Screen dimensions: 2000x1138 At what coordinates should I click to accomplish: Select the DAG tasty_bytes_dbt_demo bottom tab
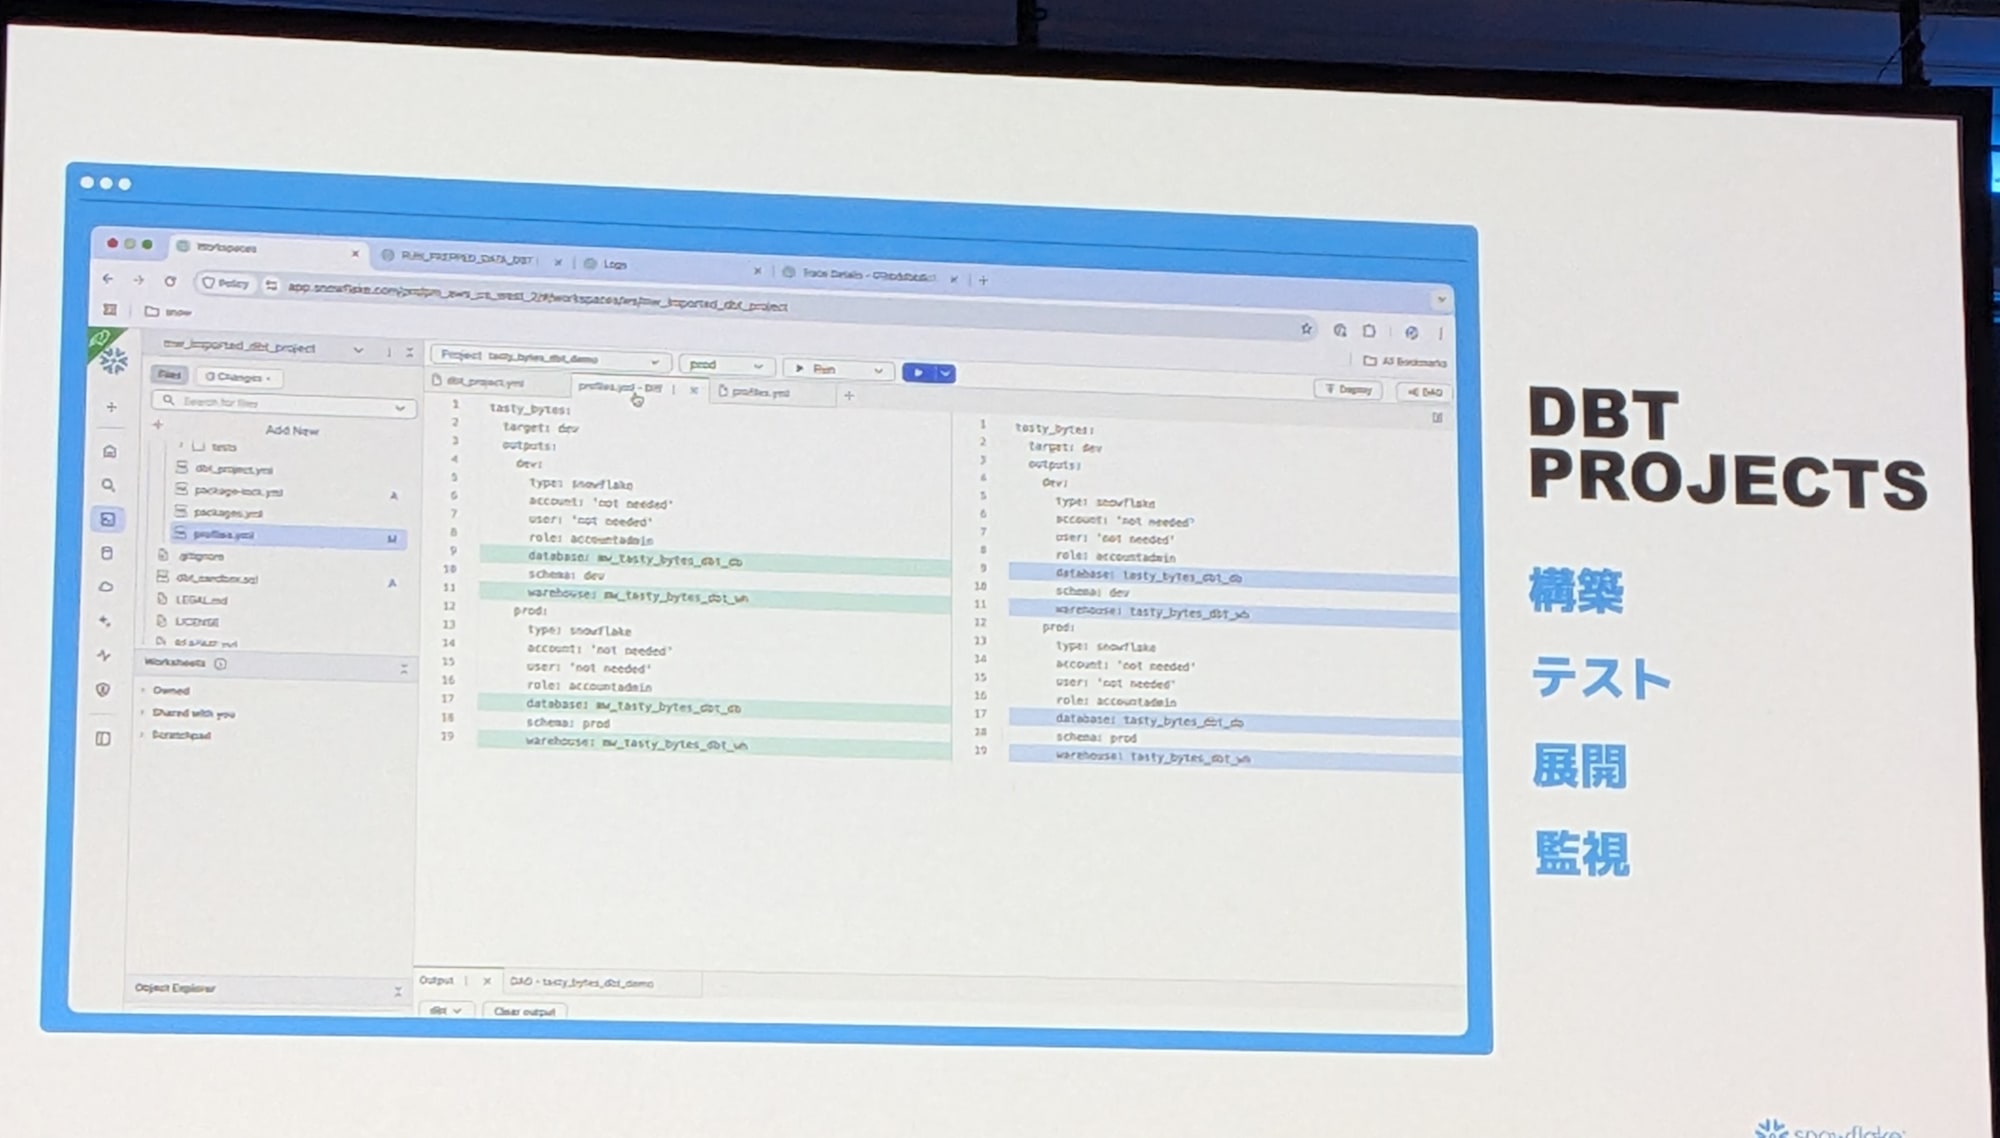click(582, 982)
